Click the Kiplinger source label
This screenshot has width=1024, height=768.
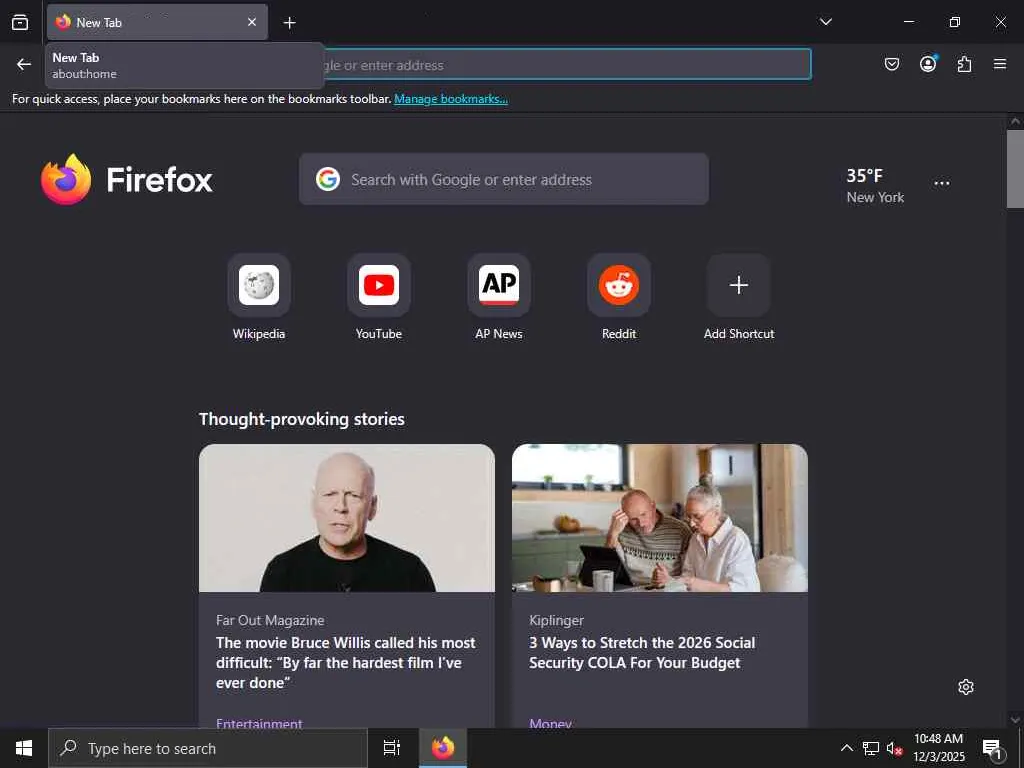[556, 620]
